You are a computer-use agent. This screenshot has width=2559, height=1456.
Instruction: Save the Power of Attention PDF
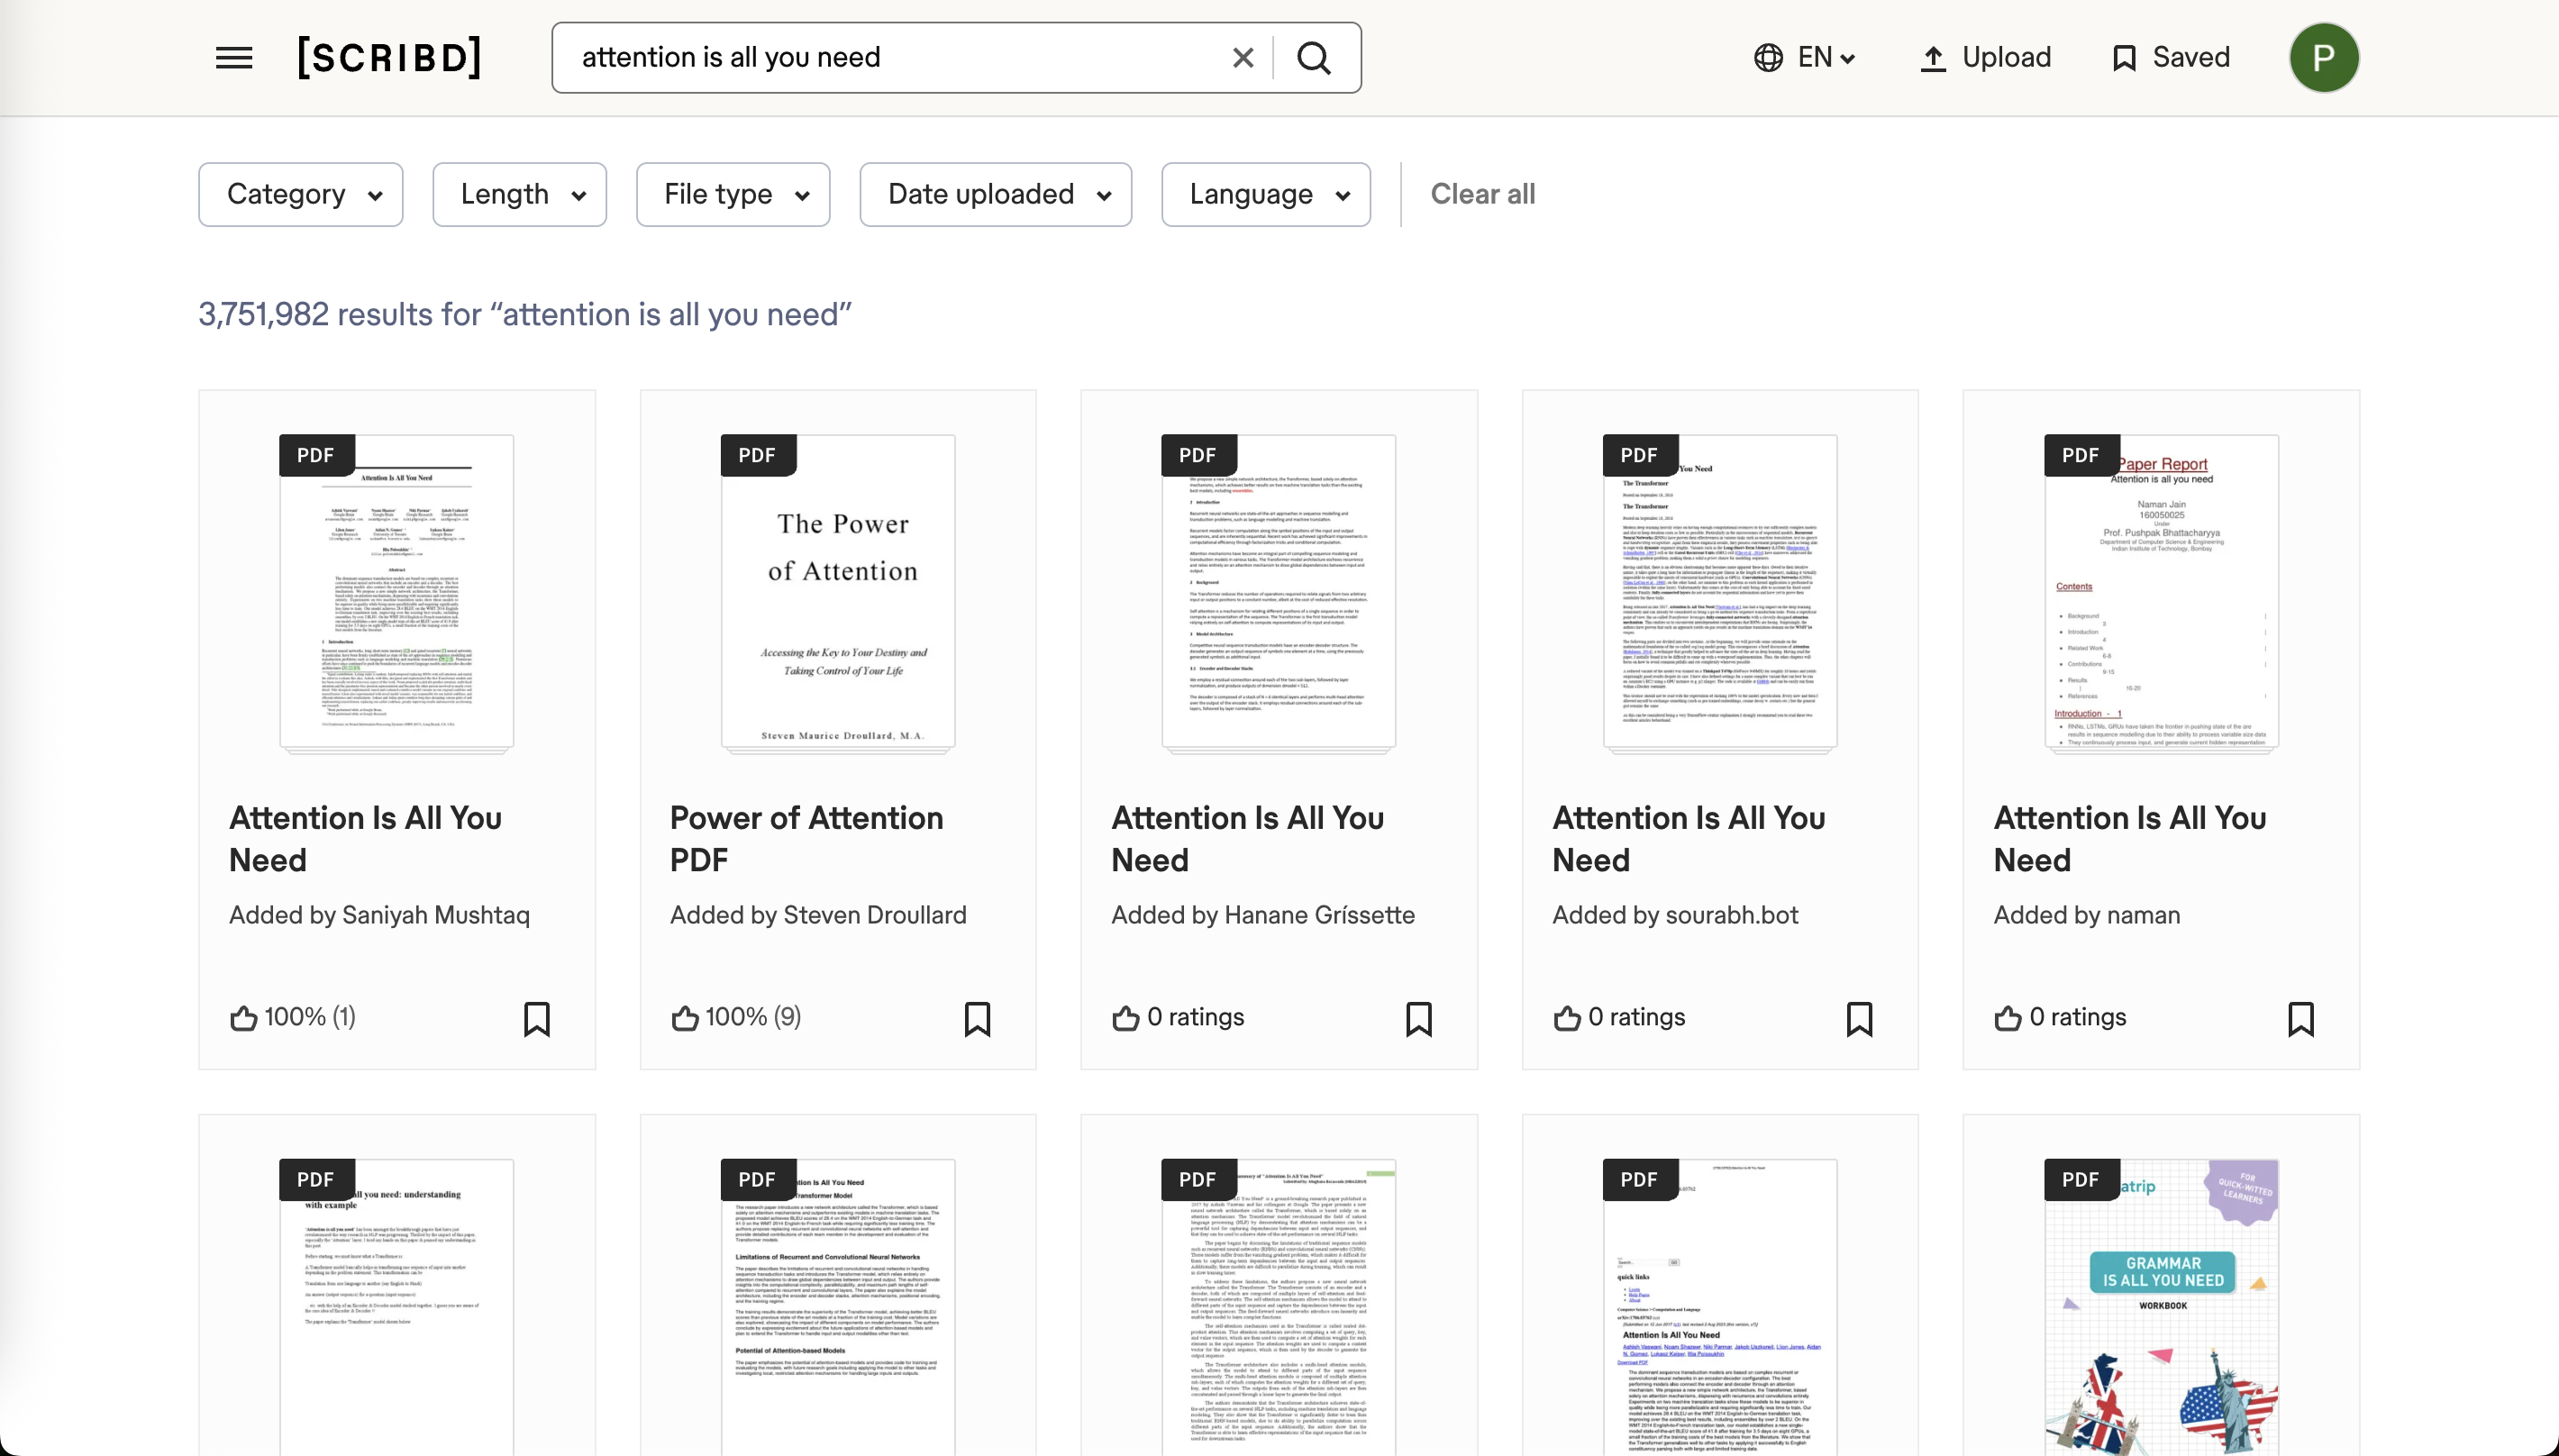pyautogui.click(x=977, y=1019)
